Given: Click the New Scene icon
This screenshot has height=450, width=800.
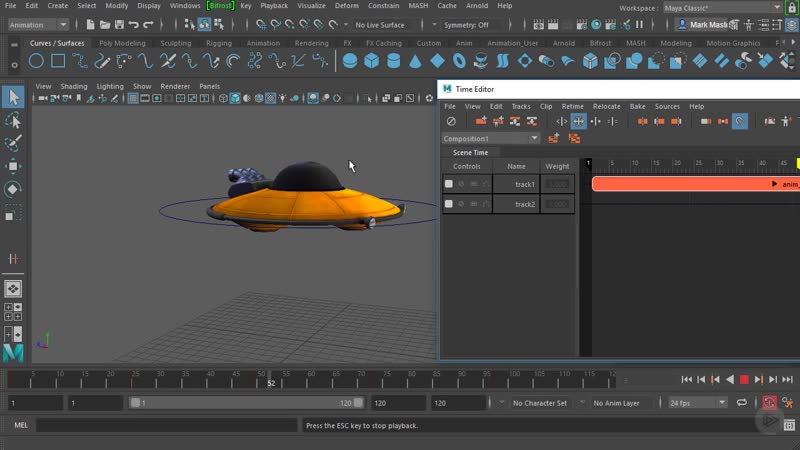Looking at the screenshot, I should pos(90,24).
